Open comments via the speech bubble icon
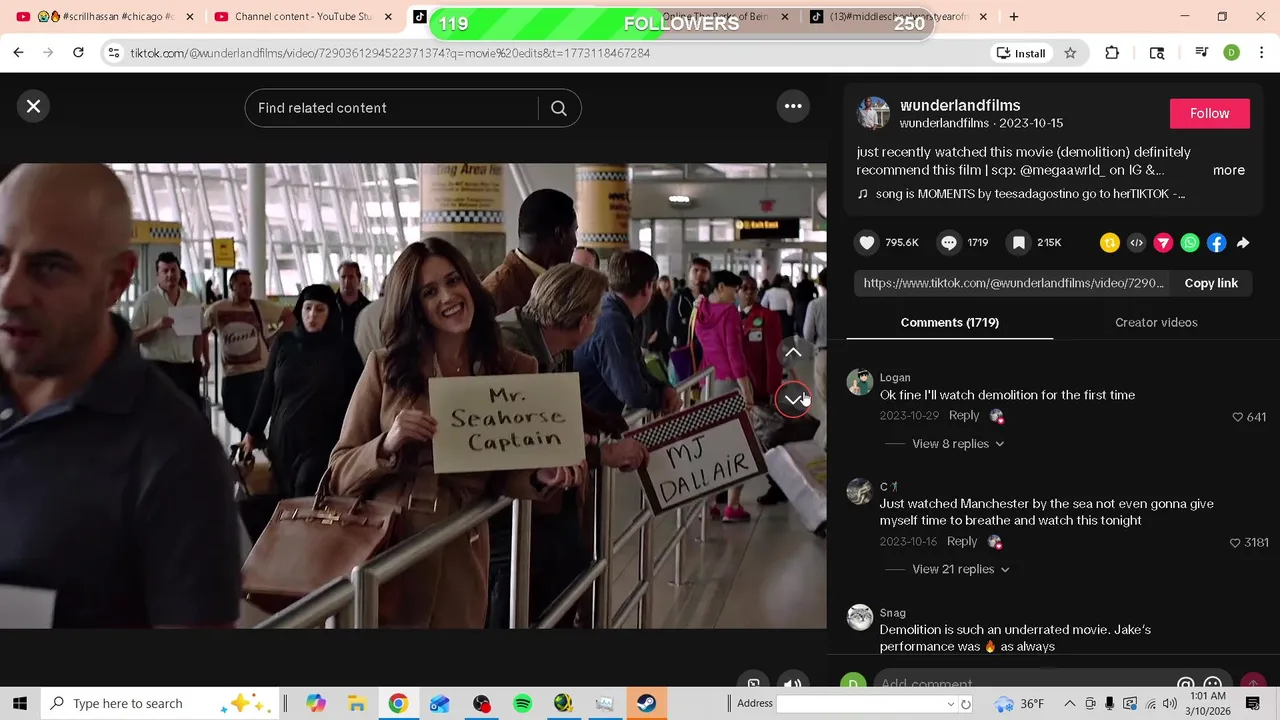Viewport: 1280px width, 720px height. [949, 242]
